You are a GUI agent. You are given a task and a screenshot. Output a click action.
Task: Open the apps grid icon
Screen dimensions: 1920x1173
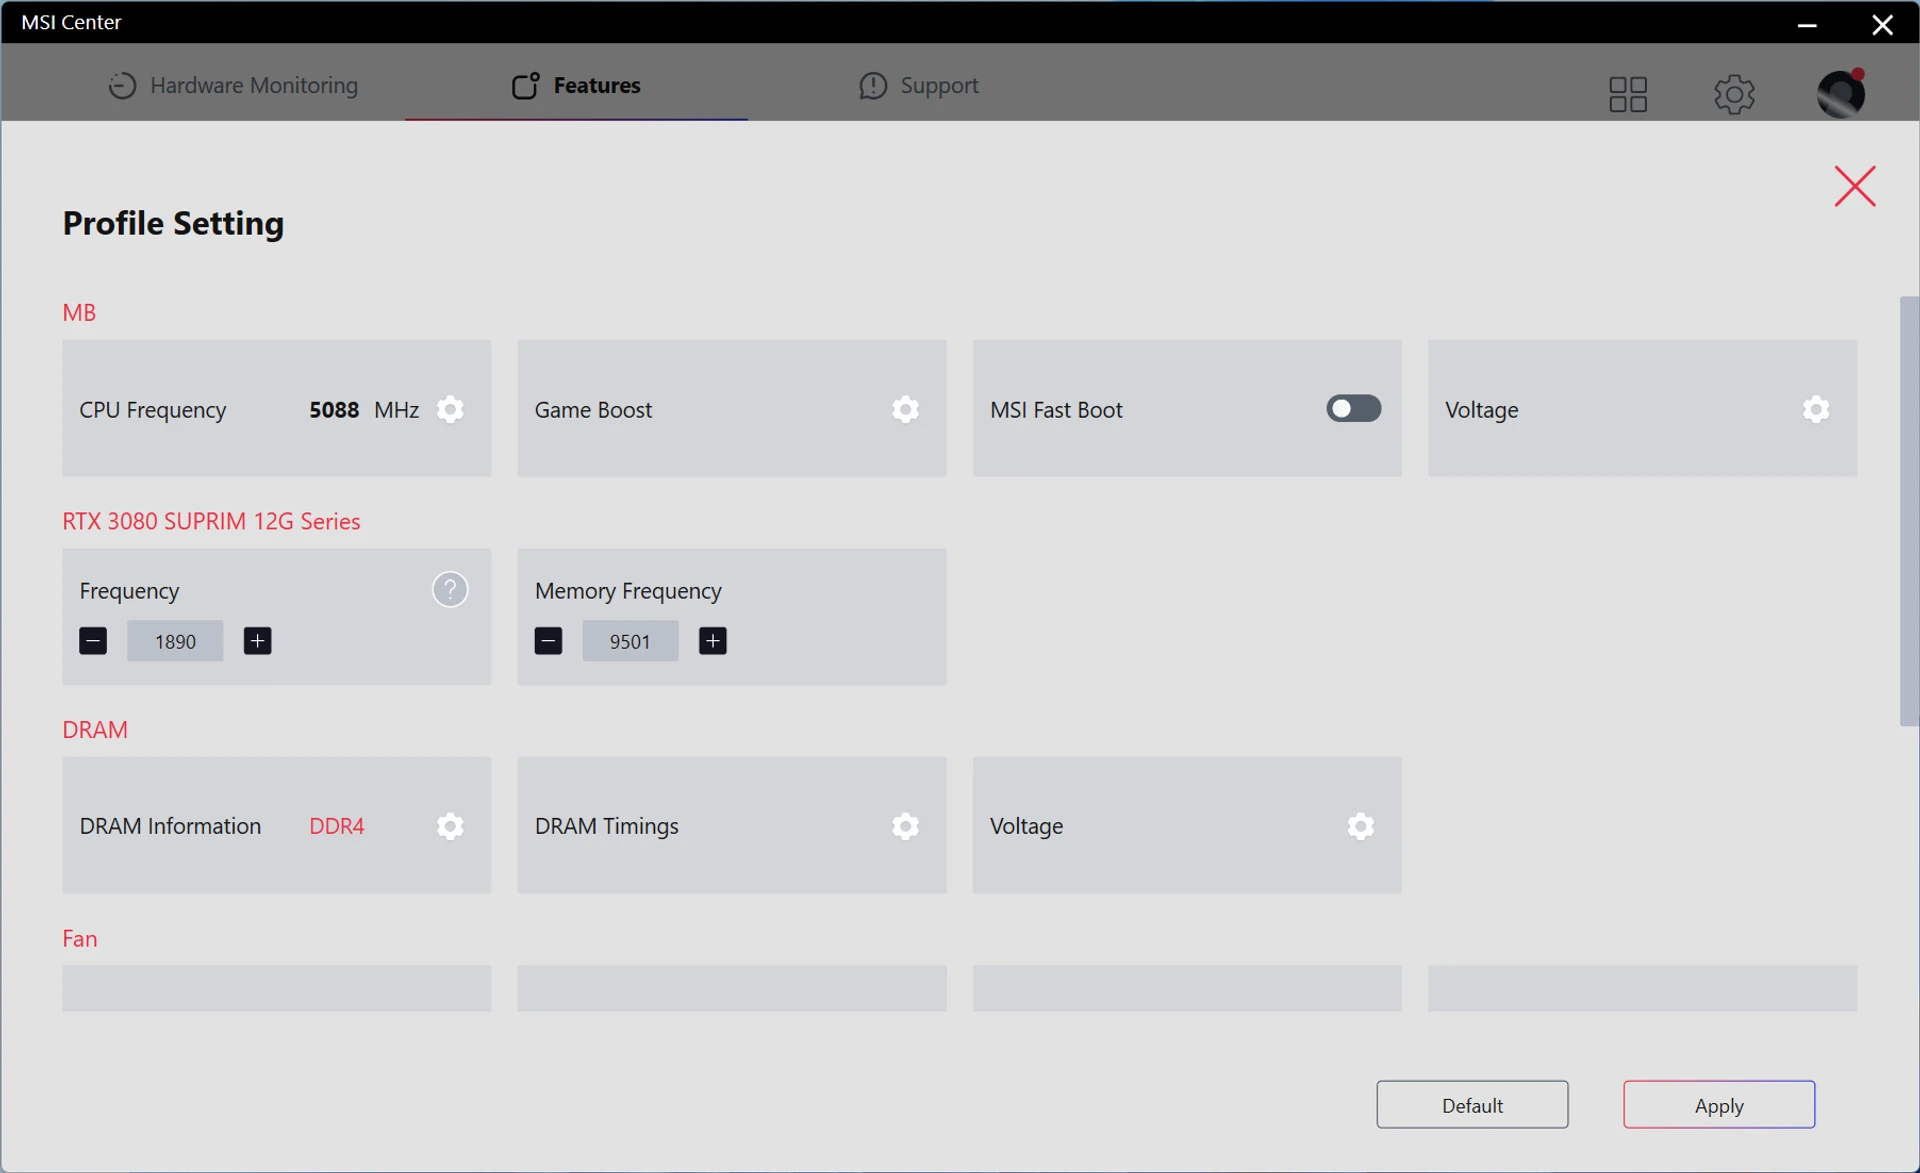click(1628, 94)
